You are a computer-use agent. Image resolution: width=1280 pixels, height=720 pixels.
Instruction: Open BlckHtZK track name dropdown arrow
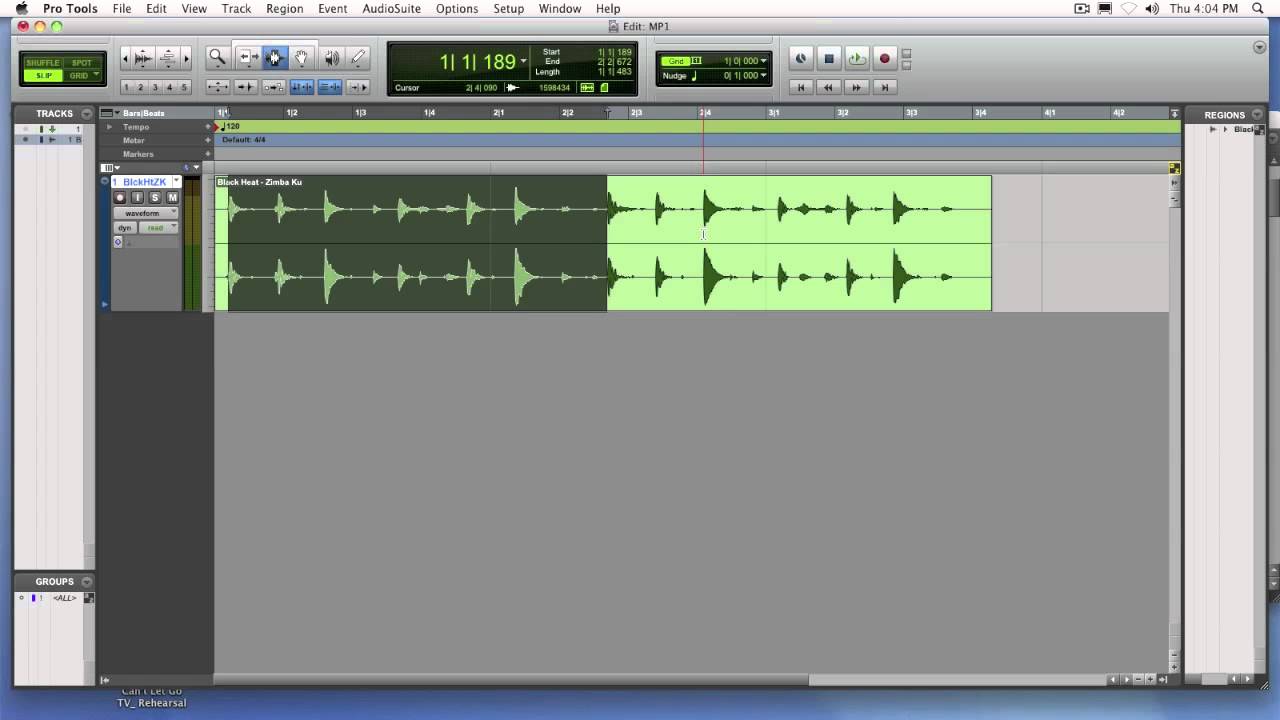176,182
